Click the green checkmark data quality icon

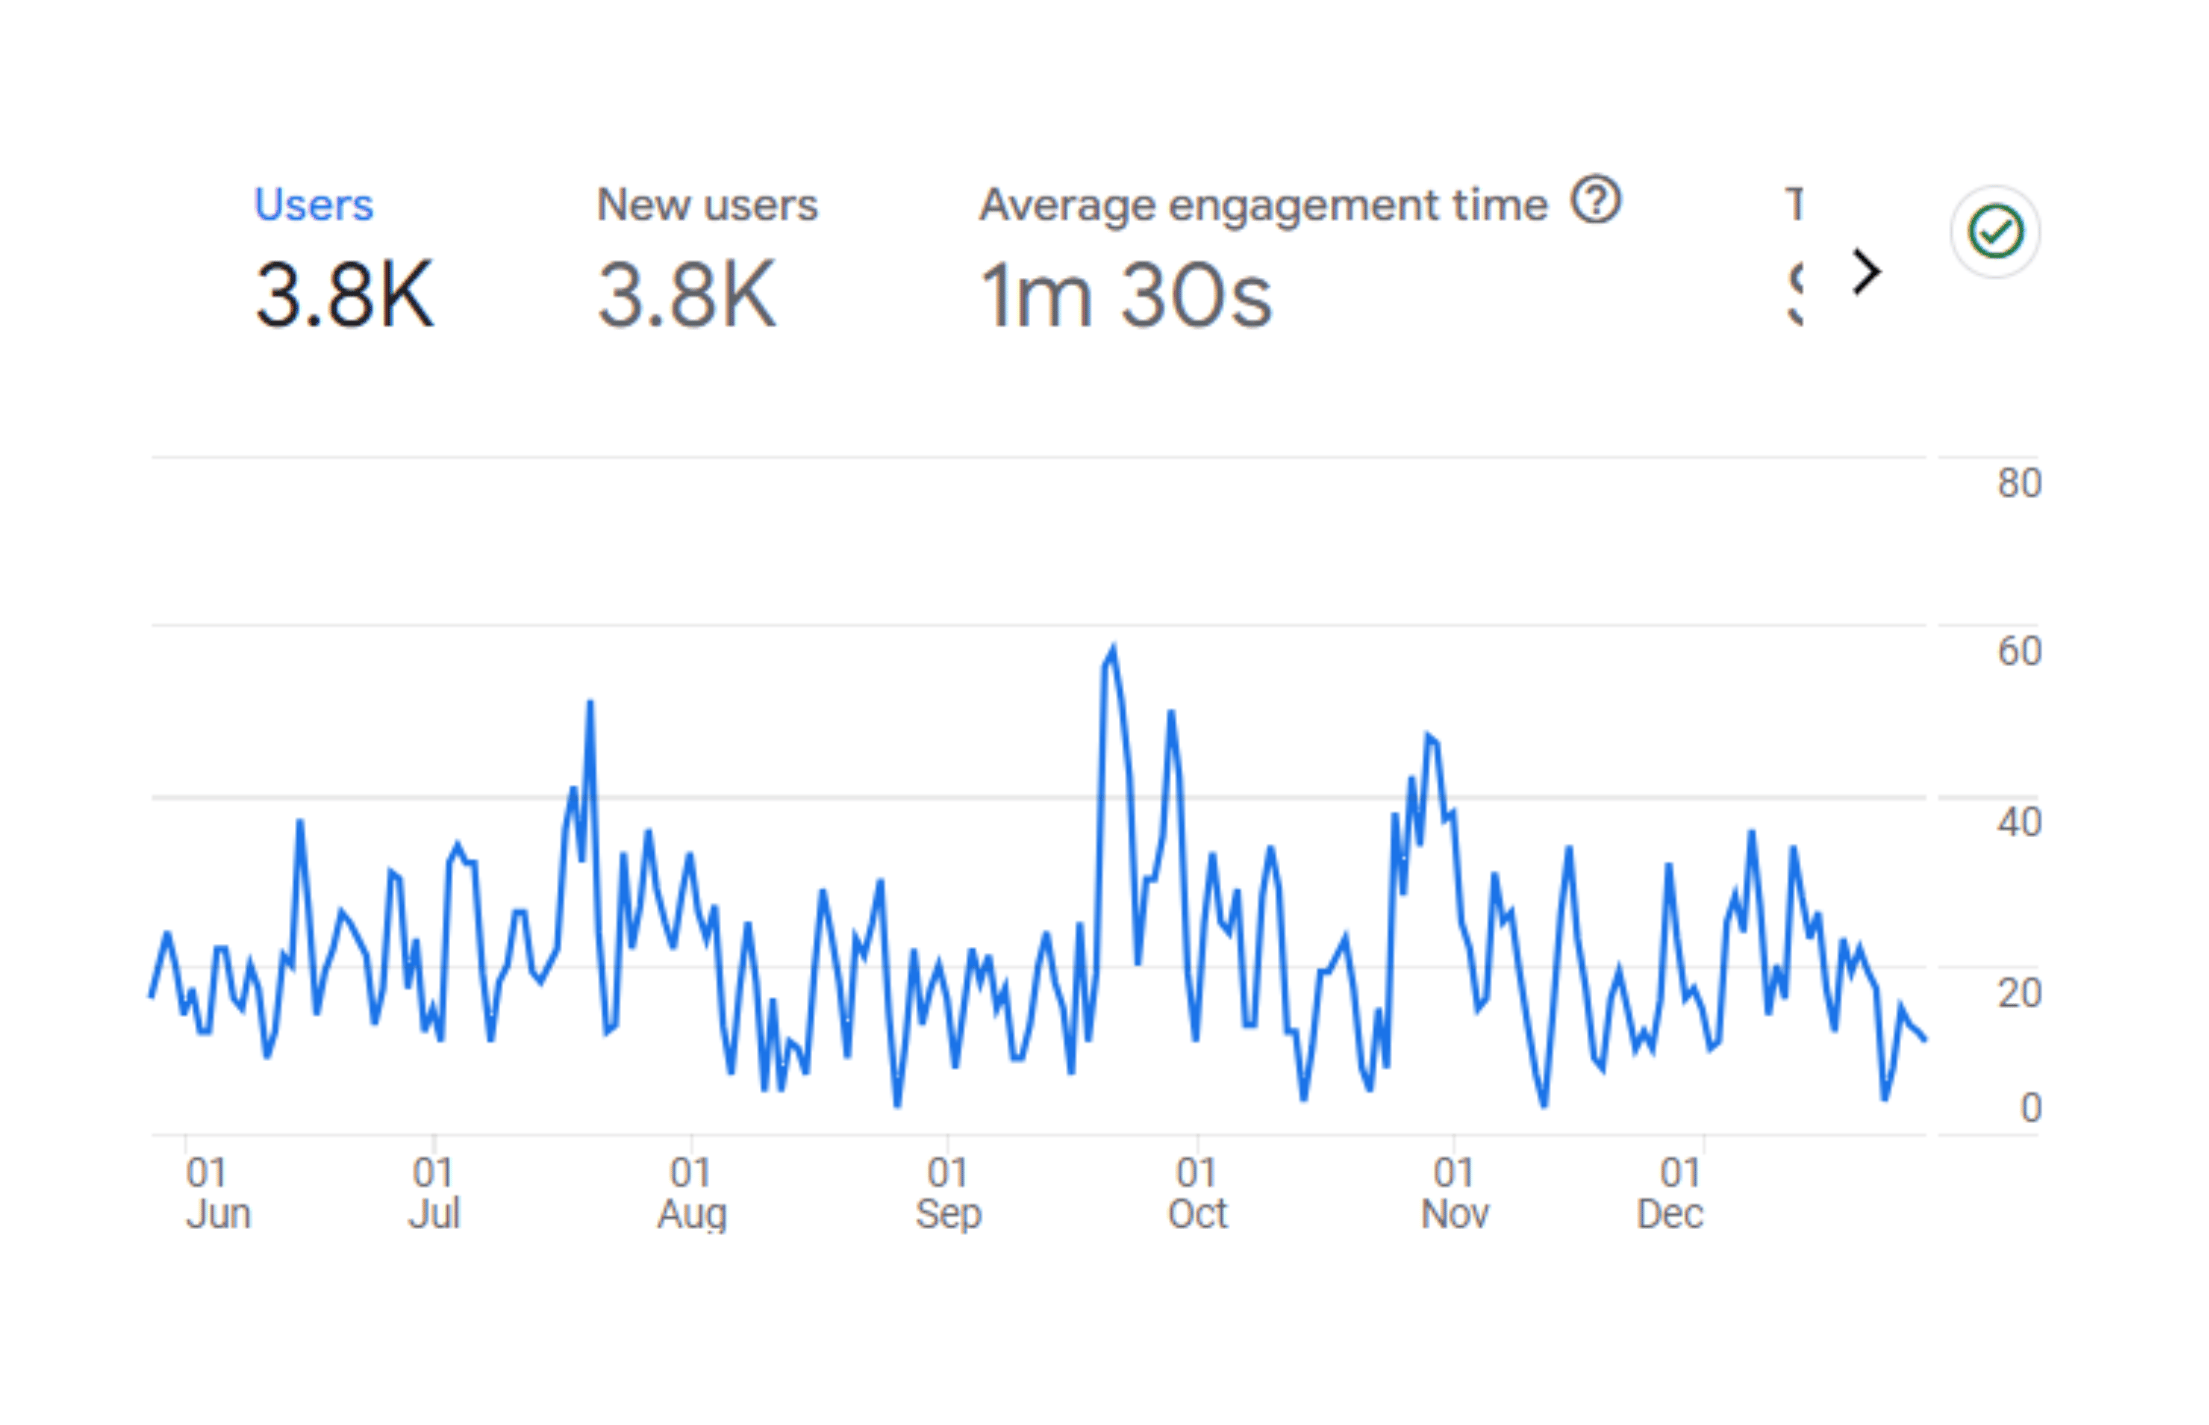click(x=1995, y=232)
